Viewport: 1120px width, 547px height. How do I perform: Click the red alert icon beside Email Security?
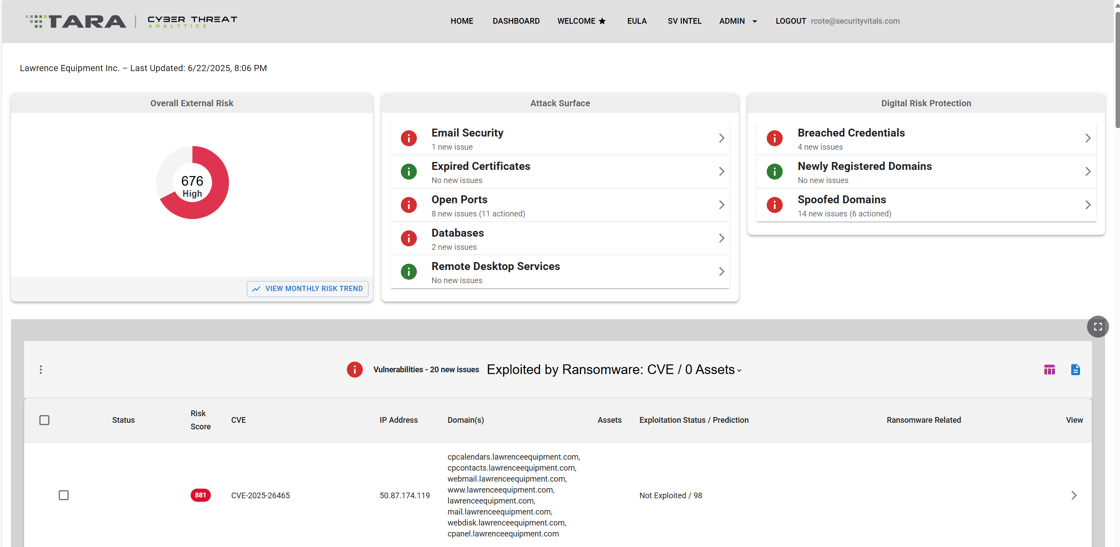(409, 138)
